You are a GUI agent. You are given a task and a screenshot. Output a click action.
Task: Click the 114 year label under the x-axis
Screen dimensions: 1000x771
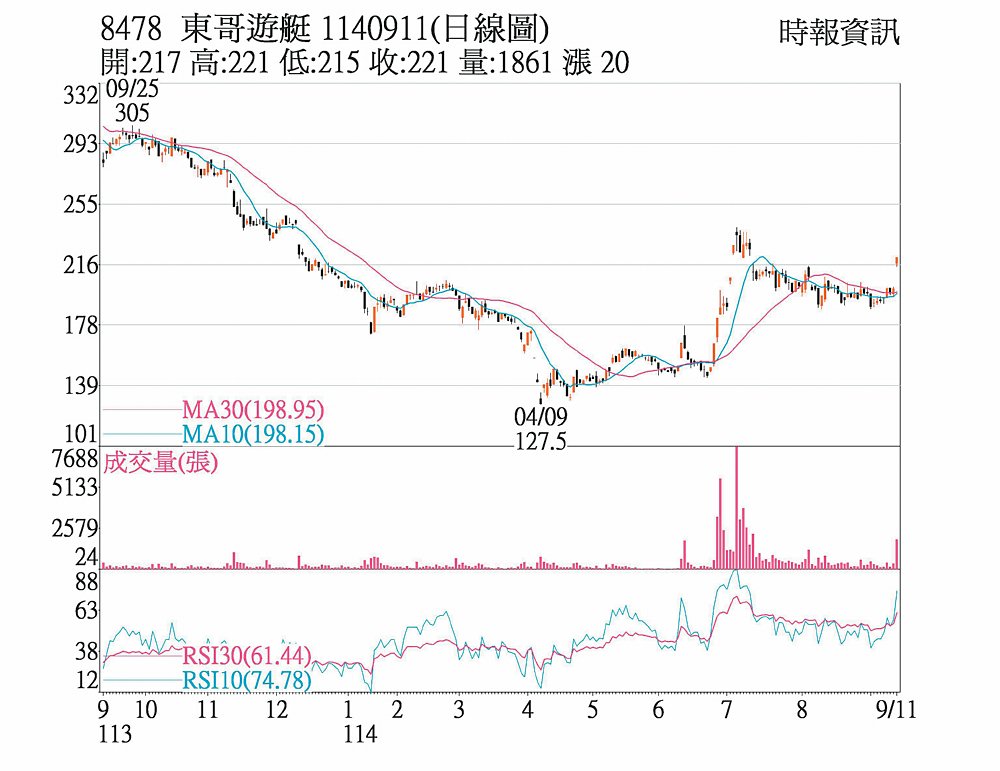coord(360,734)
